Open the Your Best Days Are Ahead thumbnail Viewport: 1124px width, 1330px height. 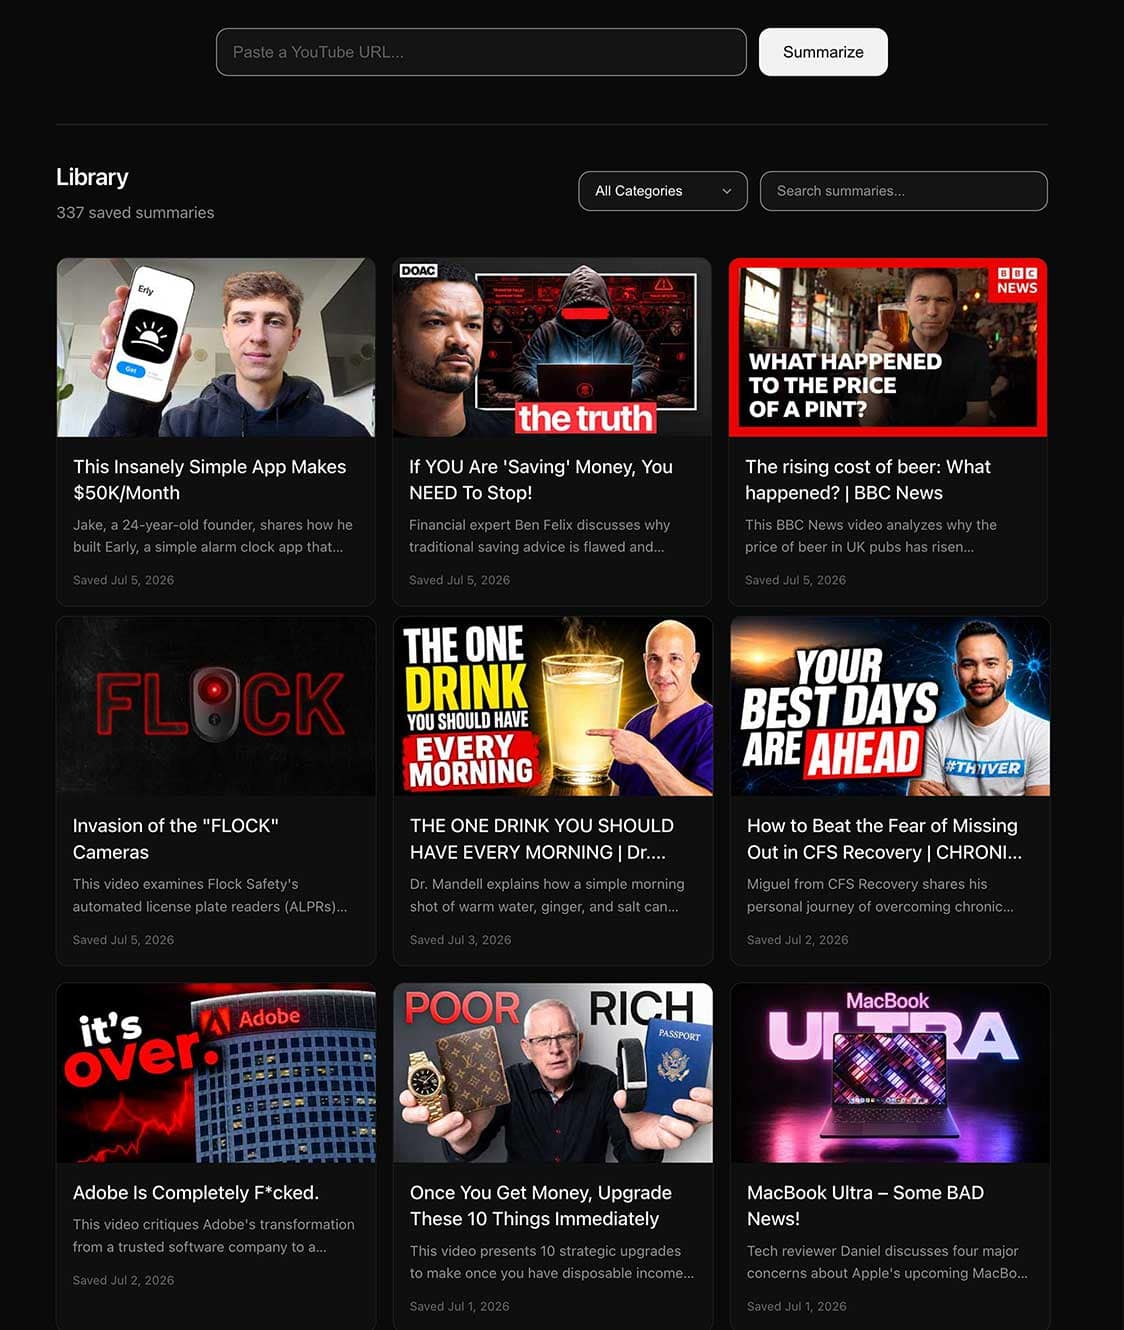(890, 706)
